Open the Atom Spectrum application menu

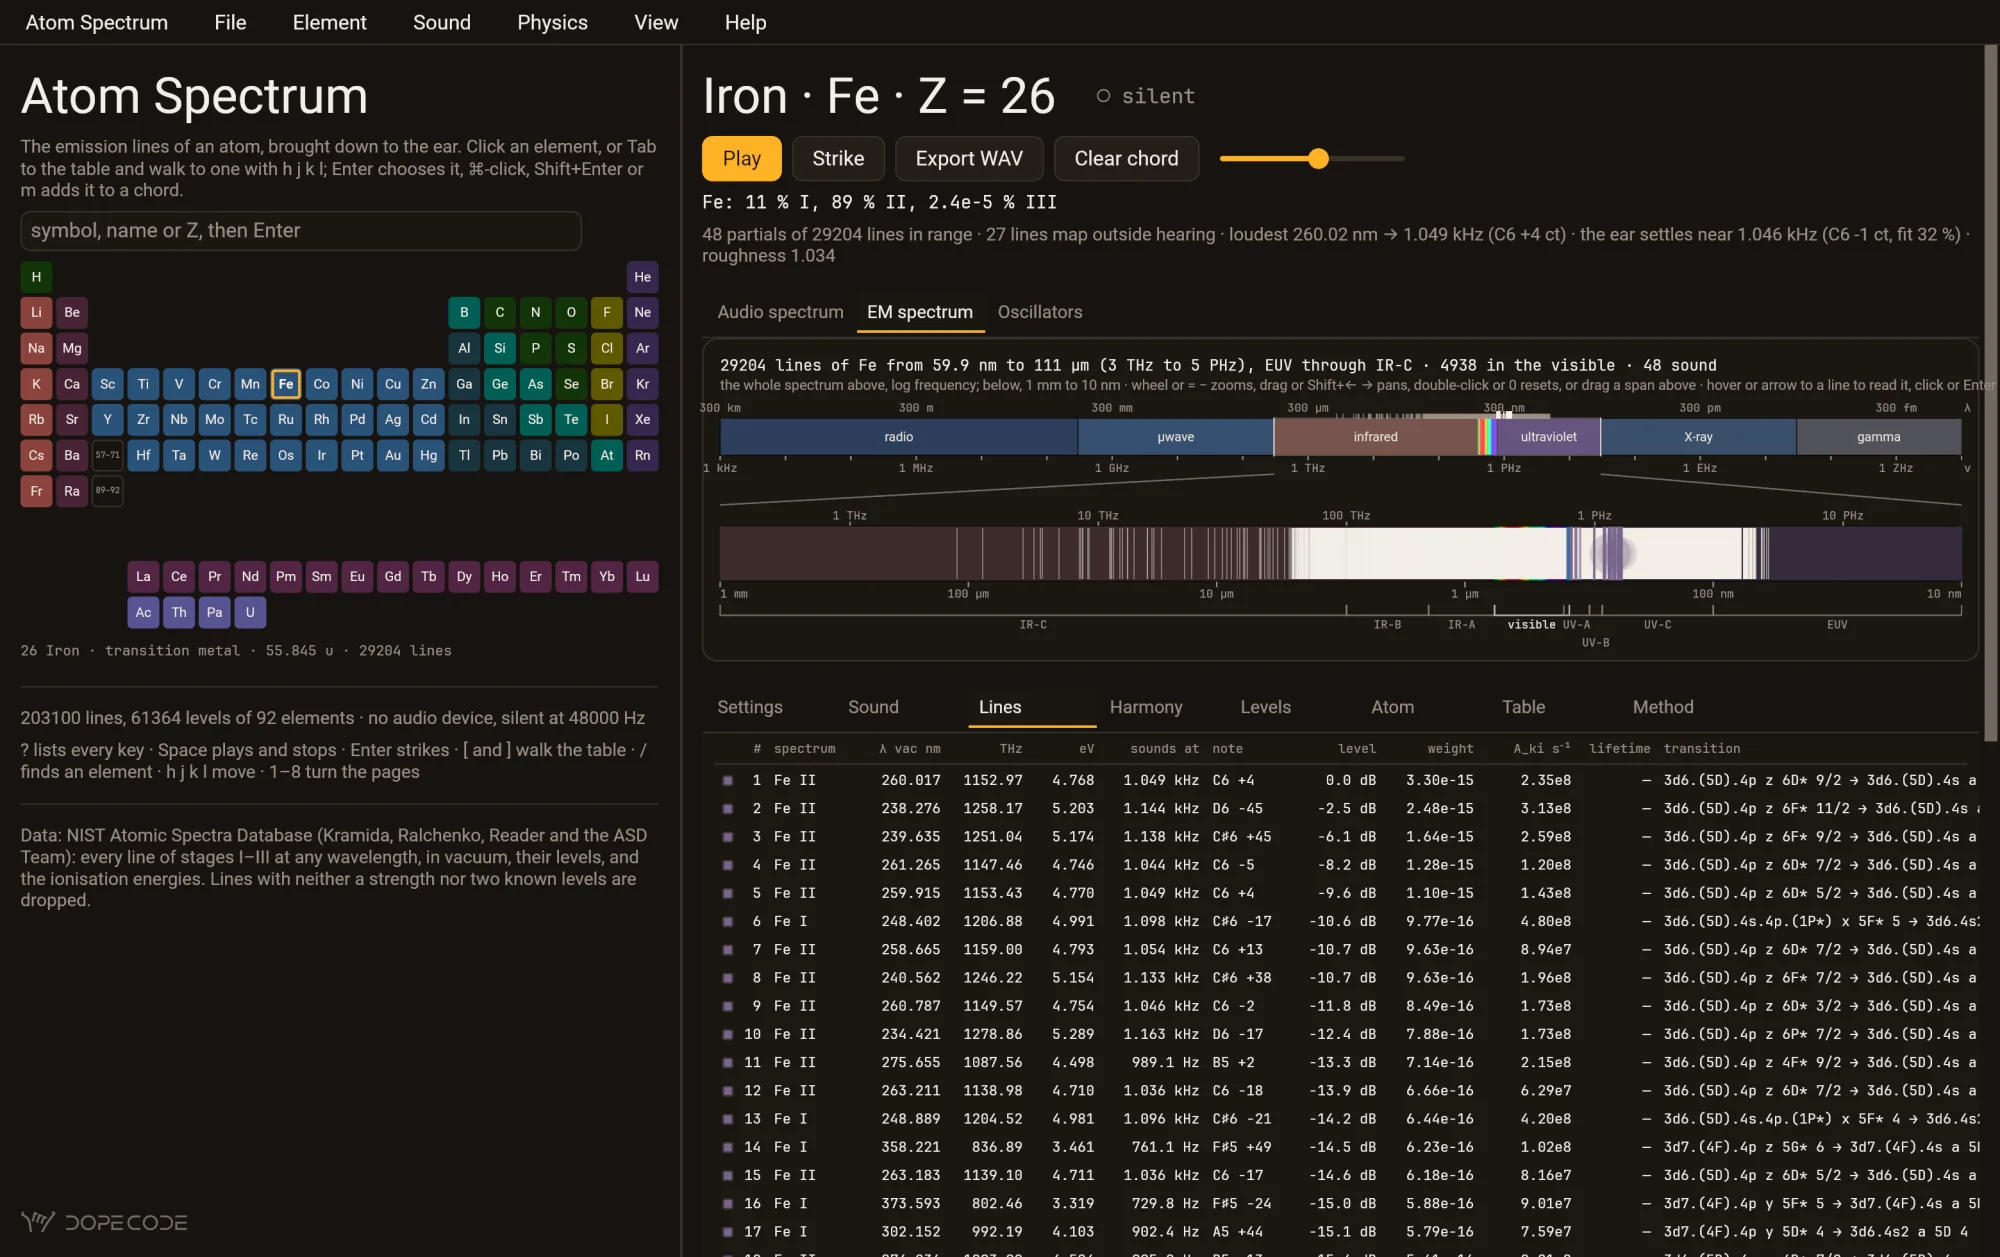(96, 22)
